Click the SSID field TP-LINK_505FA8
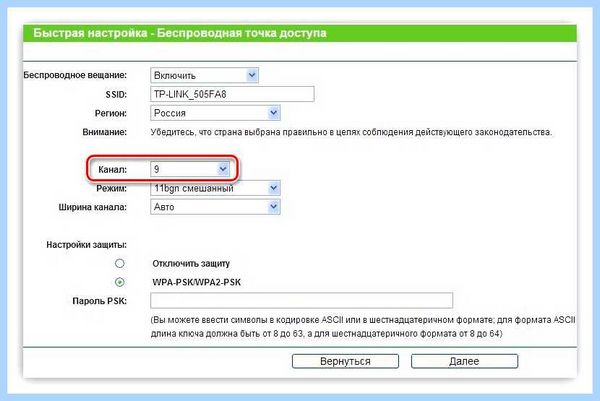 [x=232, y=94]
